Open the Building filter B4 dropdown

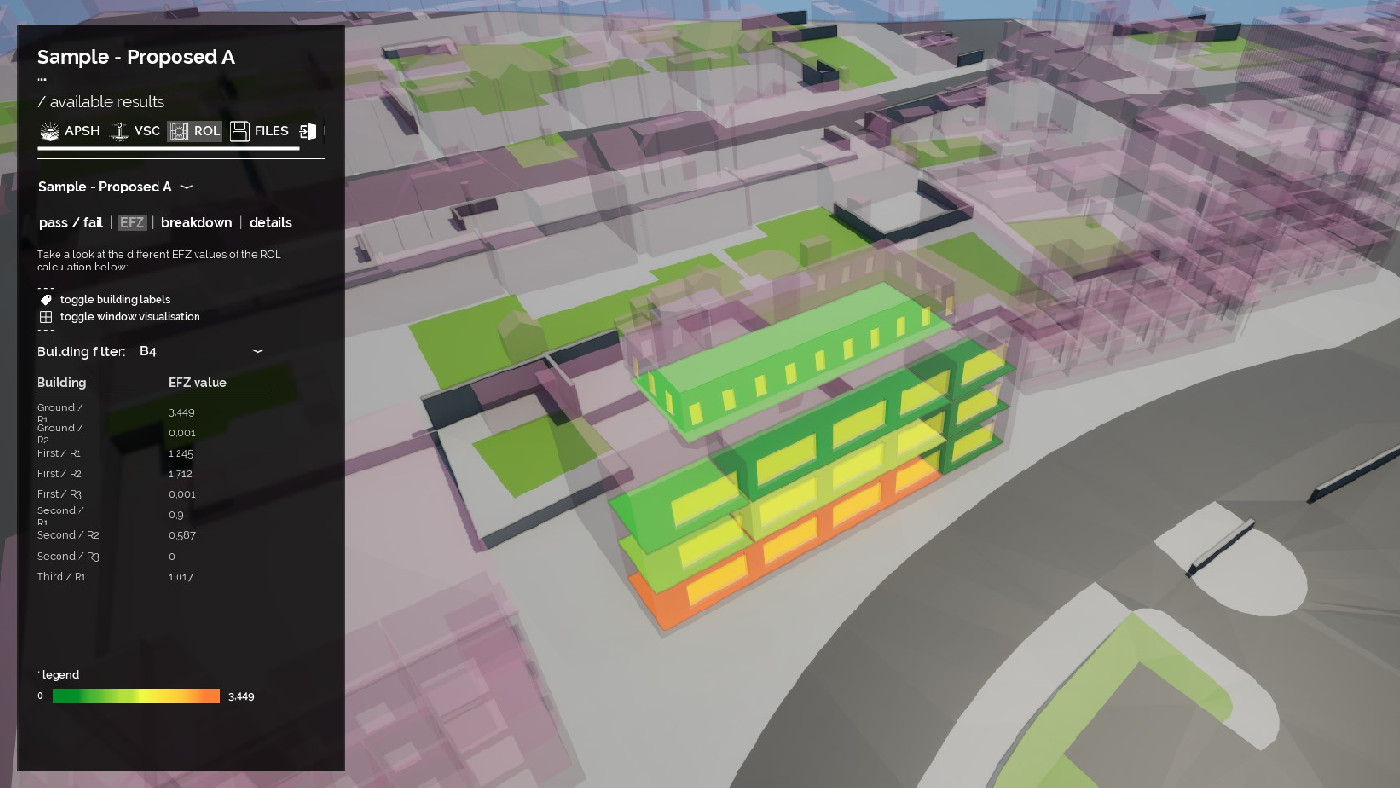pyautogui.click(x=199, y=352)
